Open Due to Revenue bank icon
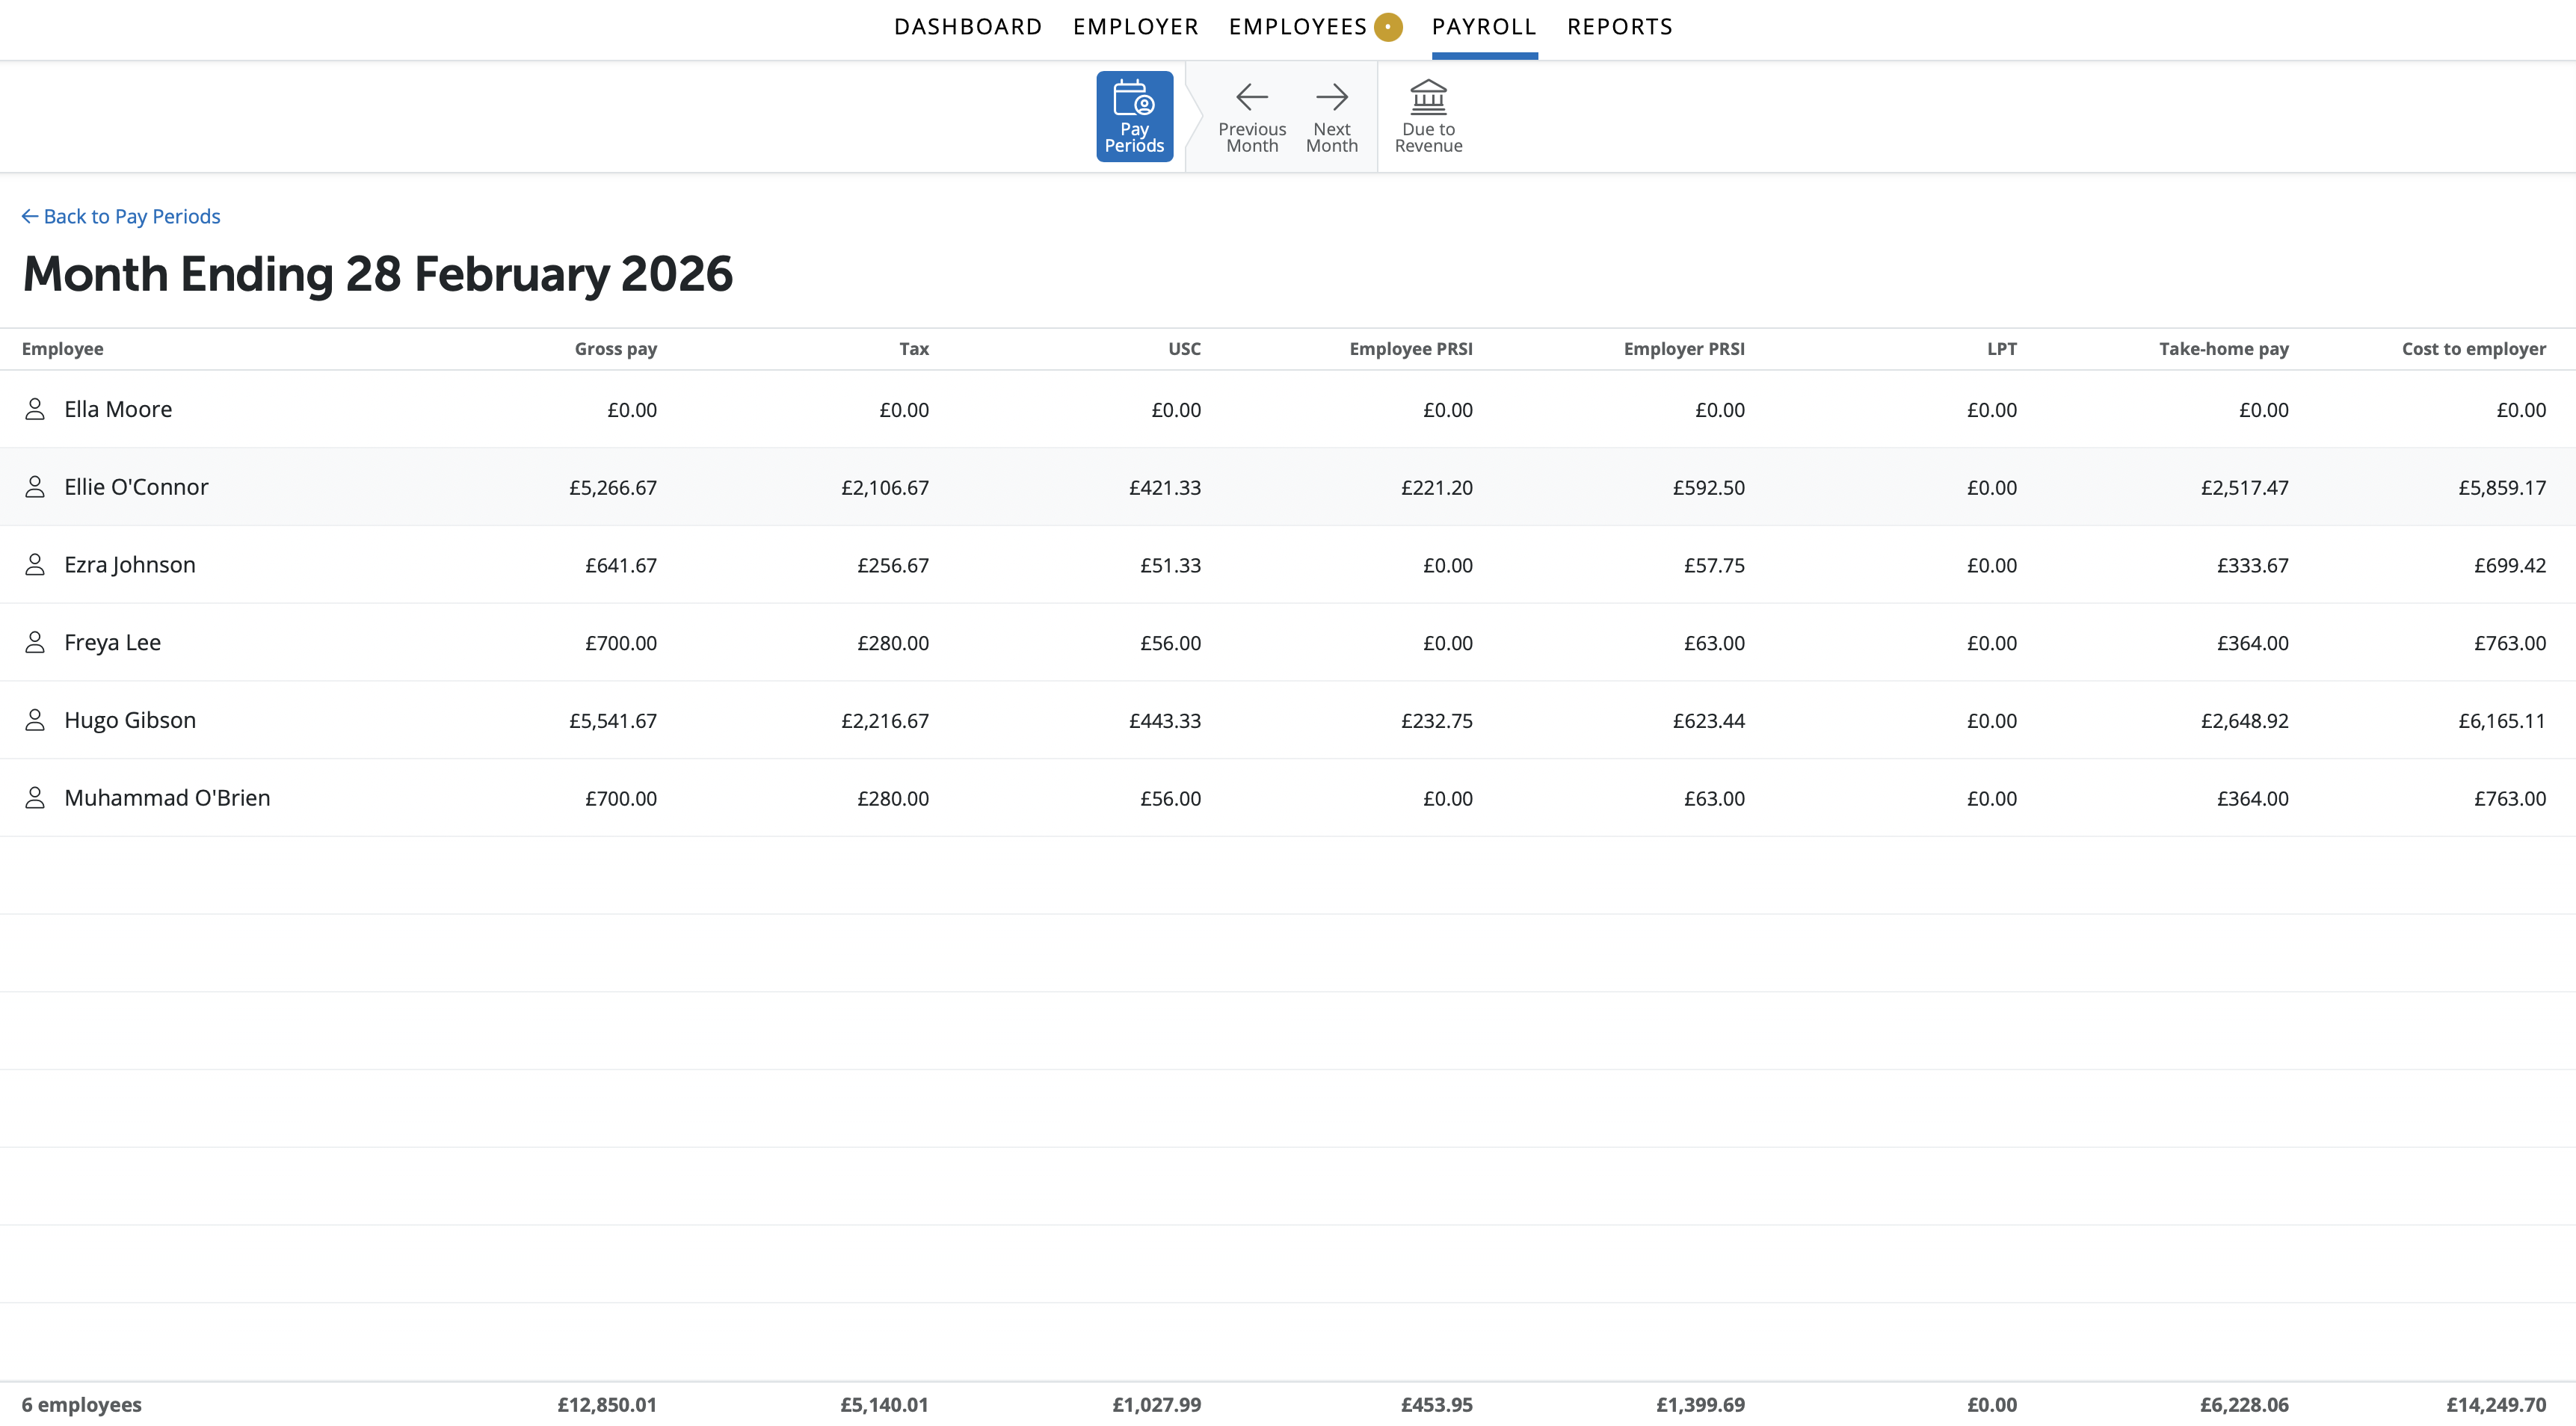The image size is (2576, 1426). [1427, 98]
